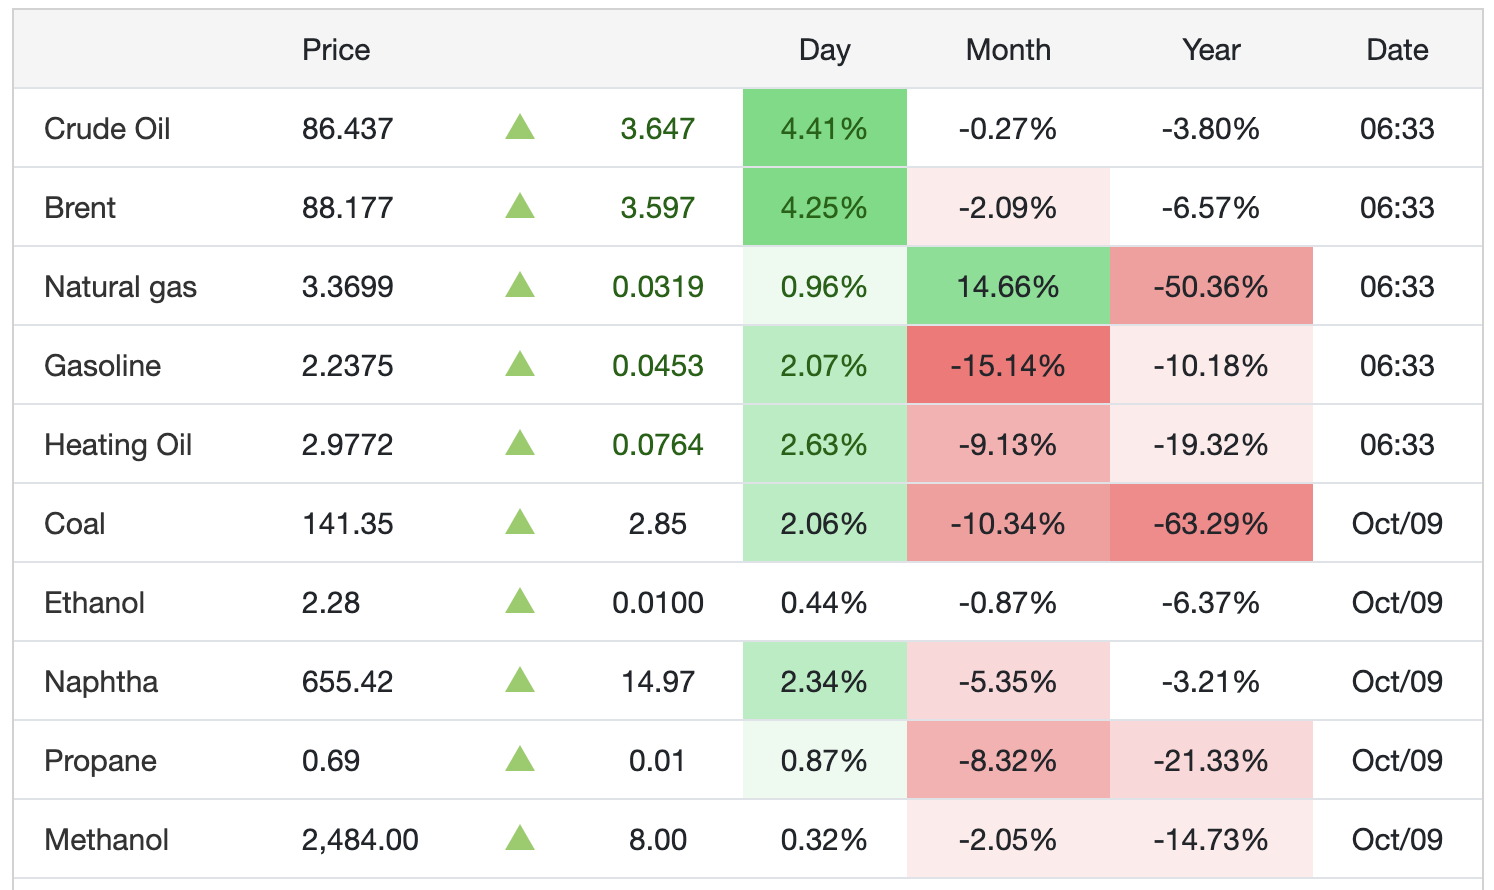Click the -10.34% month change cell
Viewport: 1494px width, 890px height.
click(1008, 523)
